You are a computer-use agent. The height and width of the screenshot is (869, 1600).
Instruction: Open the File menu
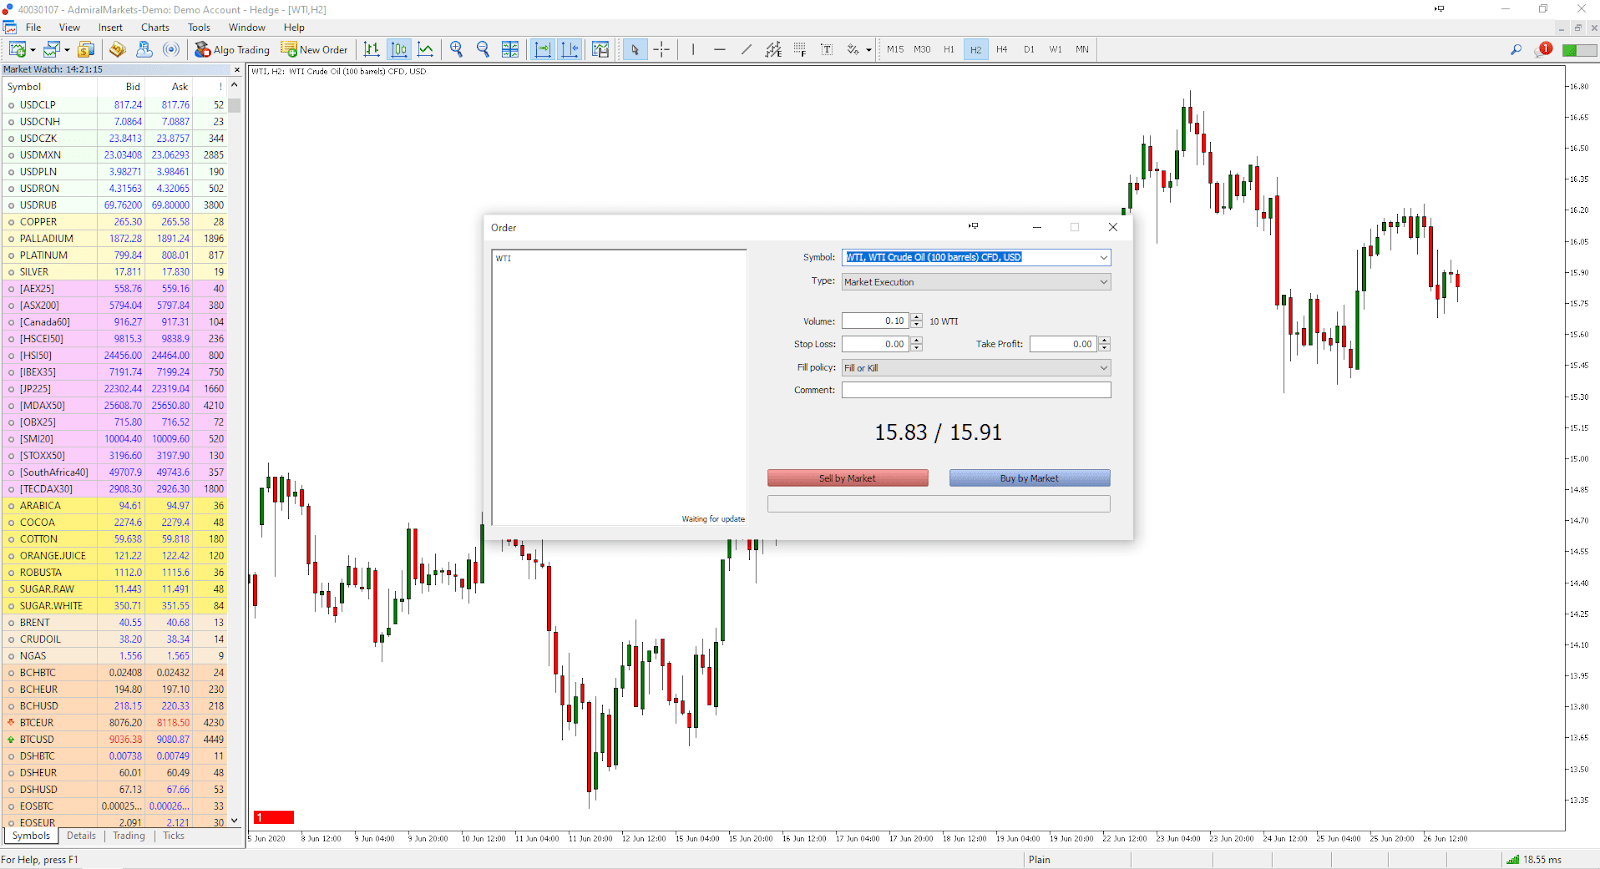(33, 27)
